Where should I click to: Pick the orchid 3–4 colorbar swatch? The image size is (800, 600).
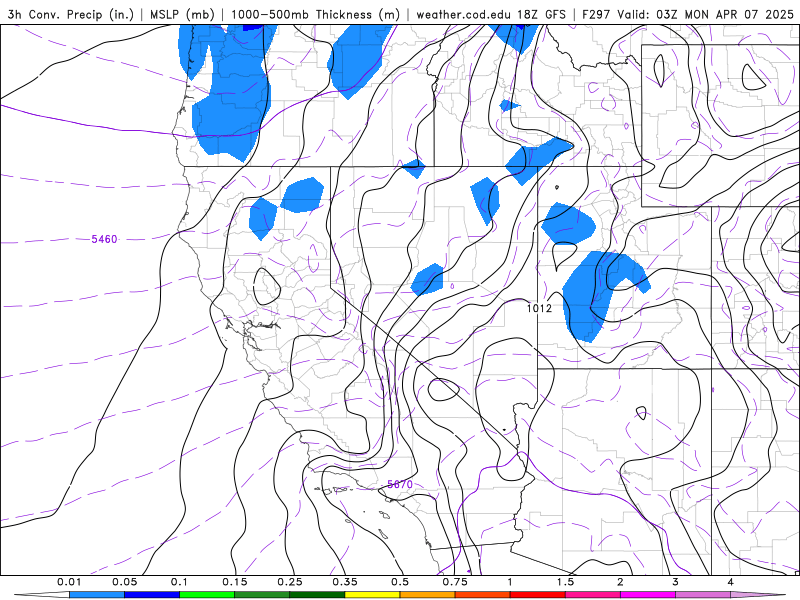tap(703, 595)
